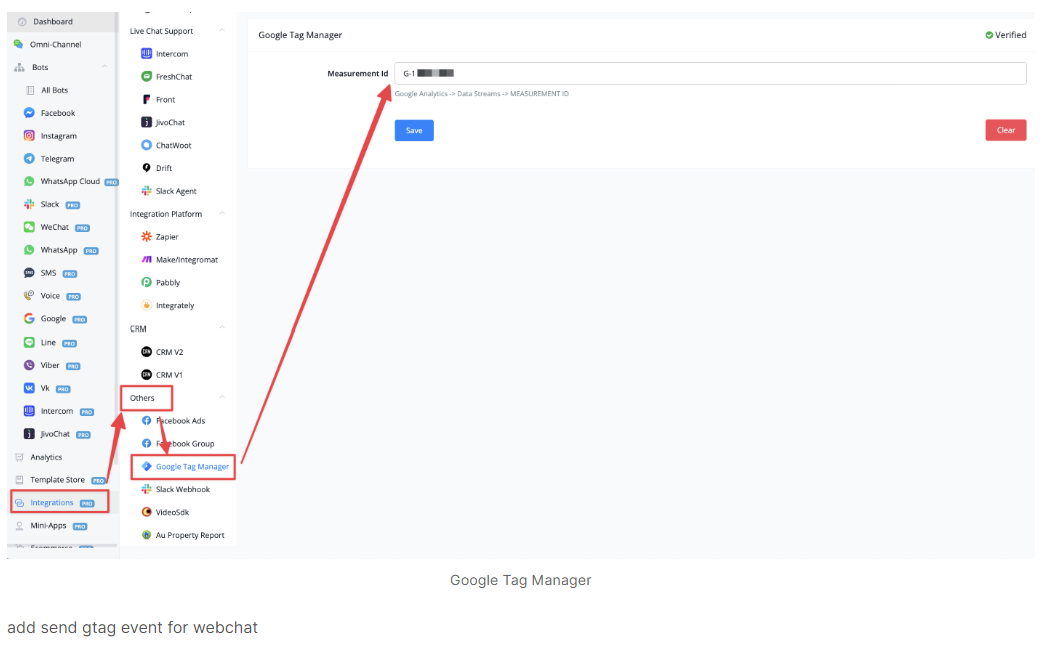The height and width of the screenshot is (660, 1040).
Task: Collapse the Integration Platform section
Action: coord(222,214)
